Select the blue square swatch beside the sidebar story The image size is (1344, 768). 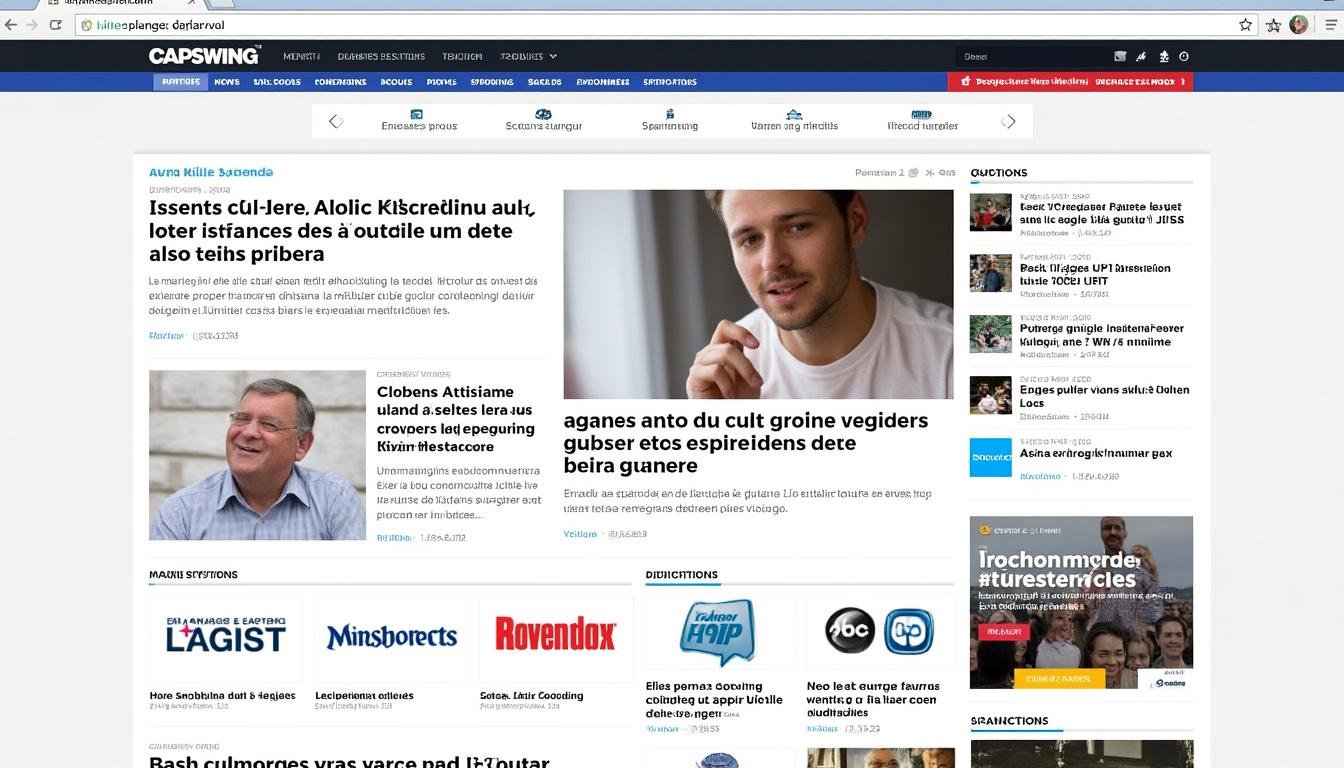[990, 457]
